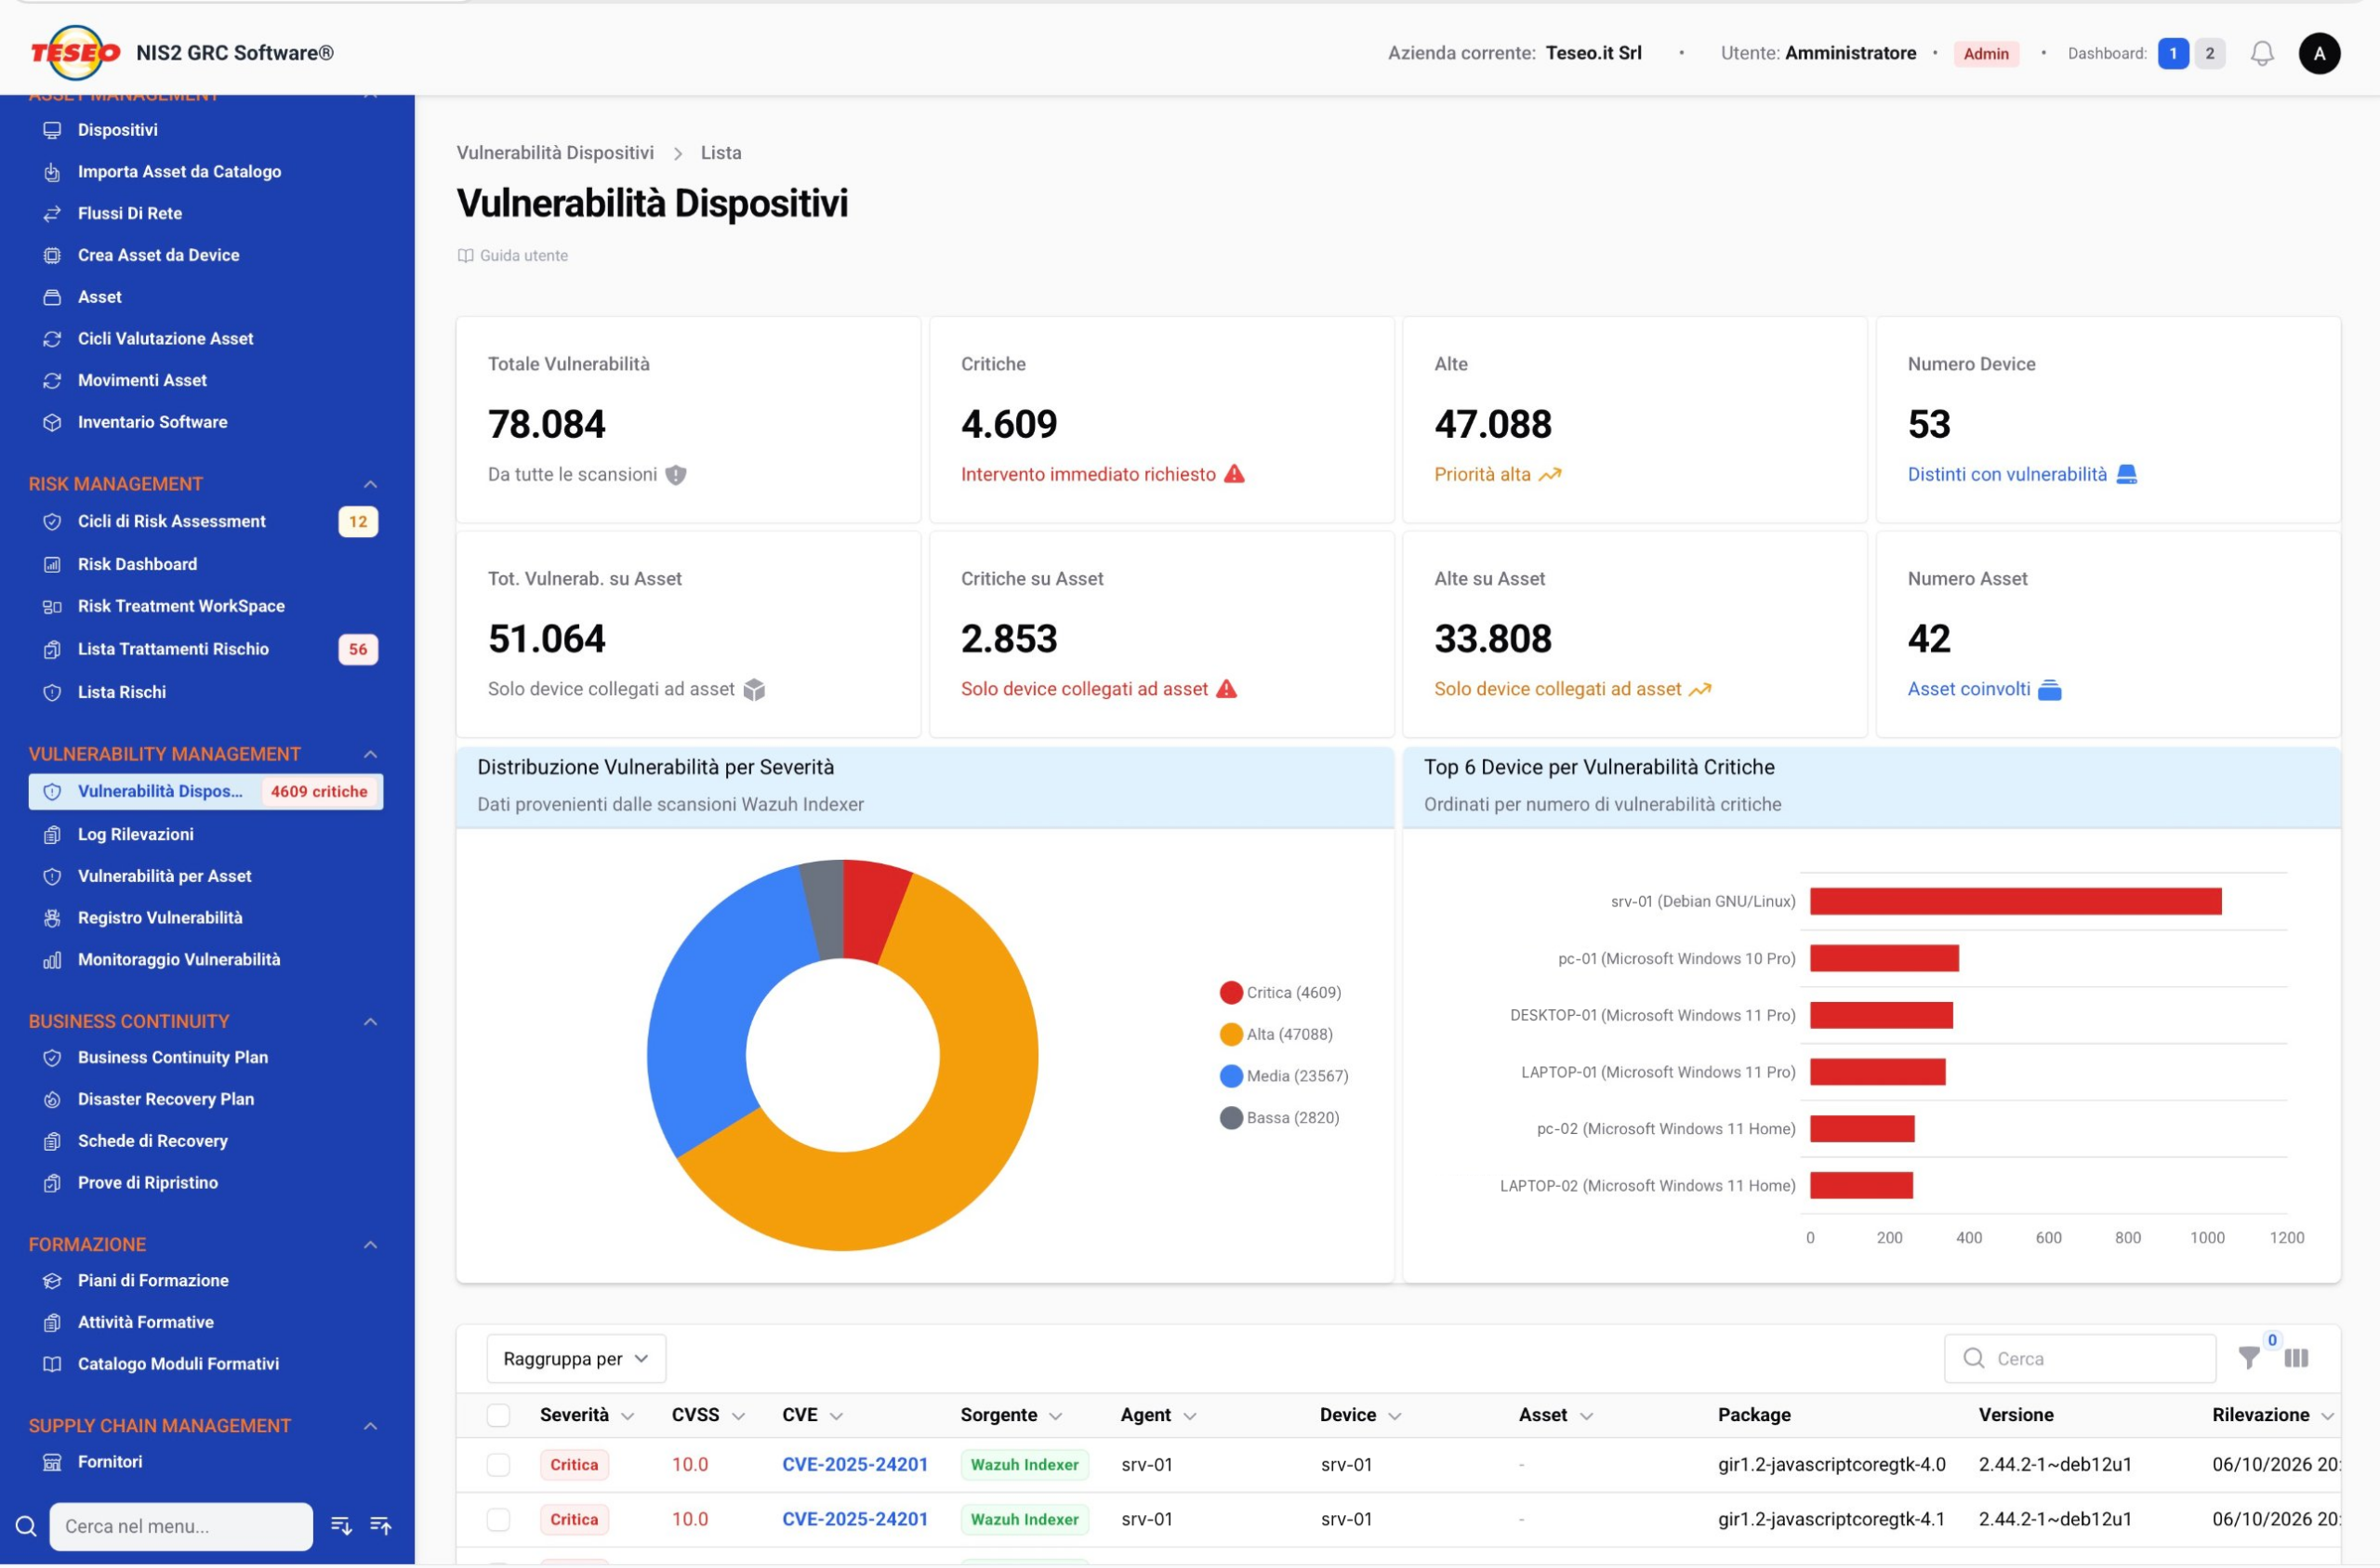The height and width of the screenshot is (1568, 2380).
Task: Click the Piani di Formazione graduation icon
Action: coord(52,1281)
